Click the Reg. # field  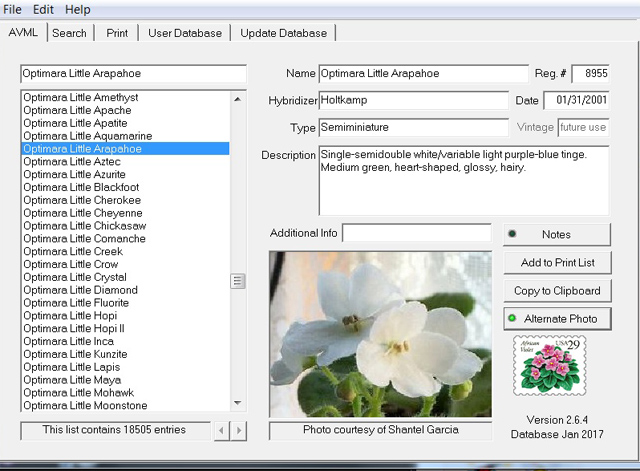pyautogui.click(x=590, y=73)
